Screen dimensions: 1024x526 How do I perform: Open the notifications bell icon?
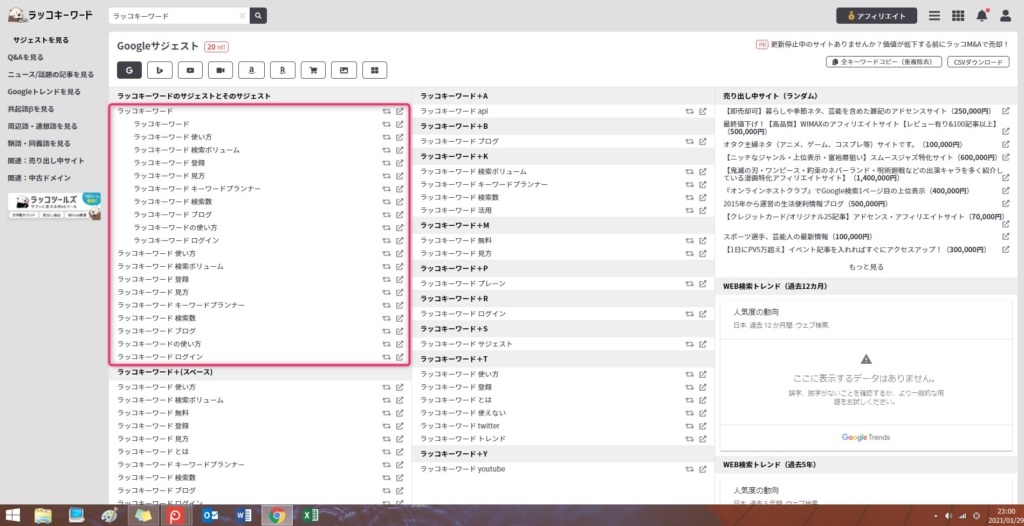pyautogui.click(x=982, y=16)
